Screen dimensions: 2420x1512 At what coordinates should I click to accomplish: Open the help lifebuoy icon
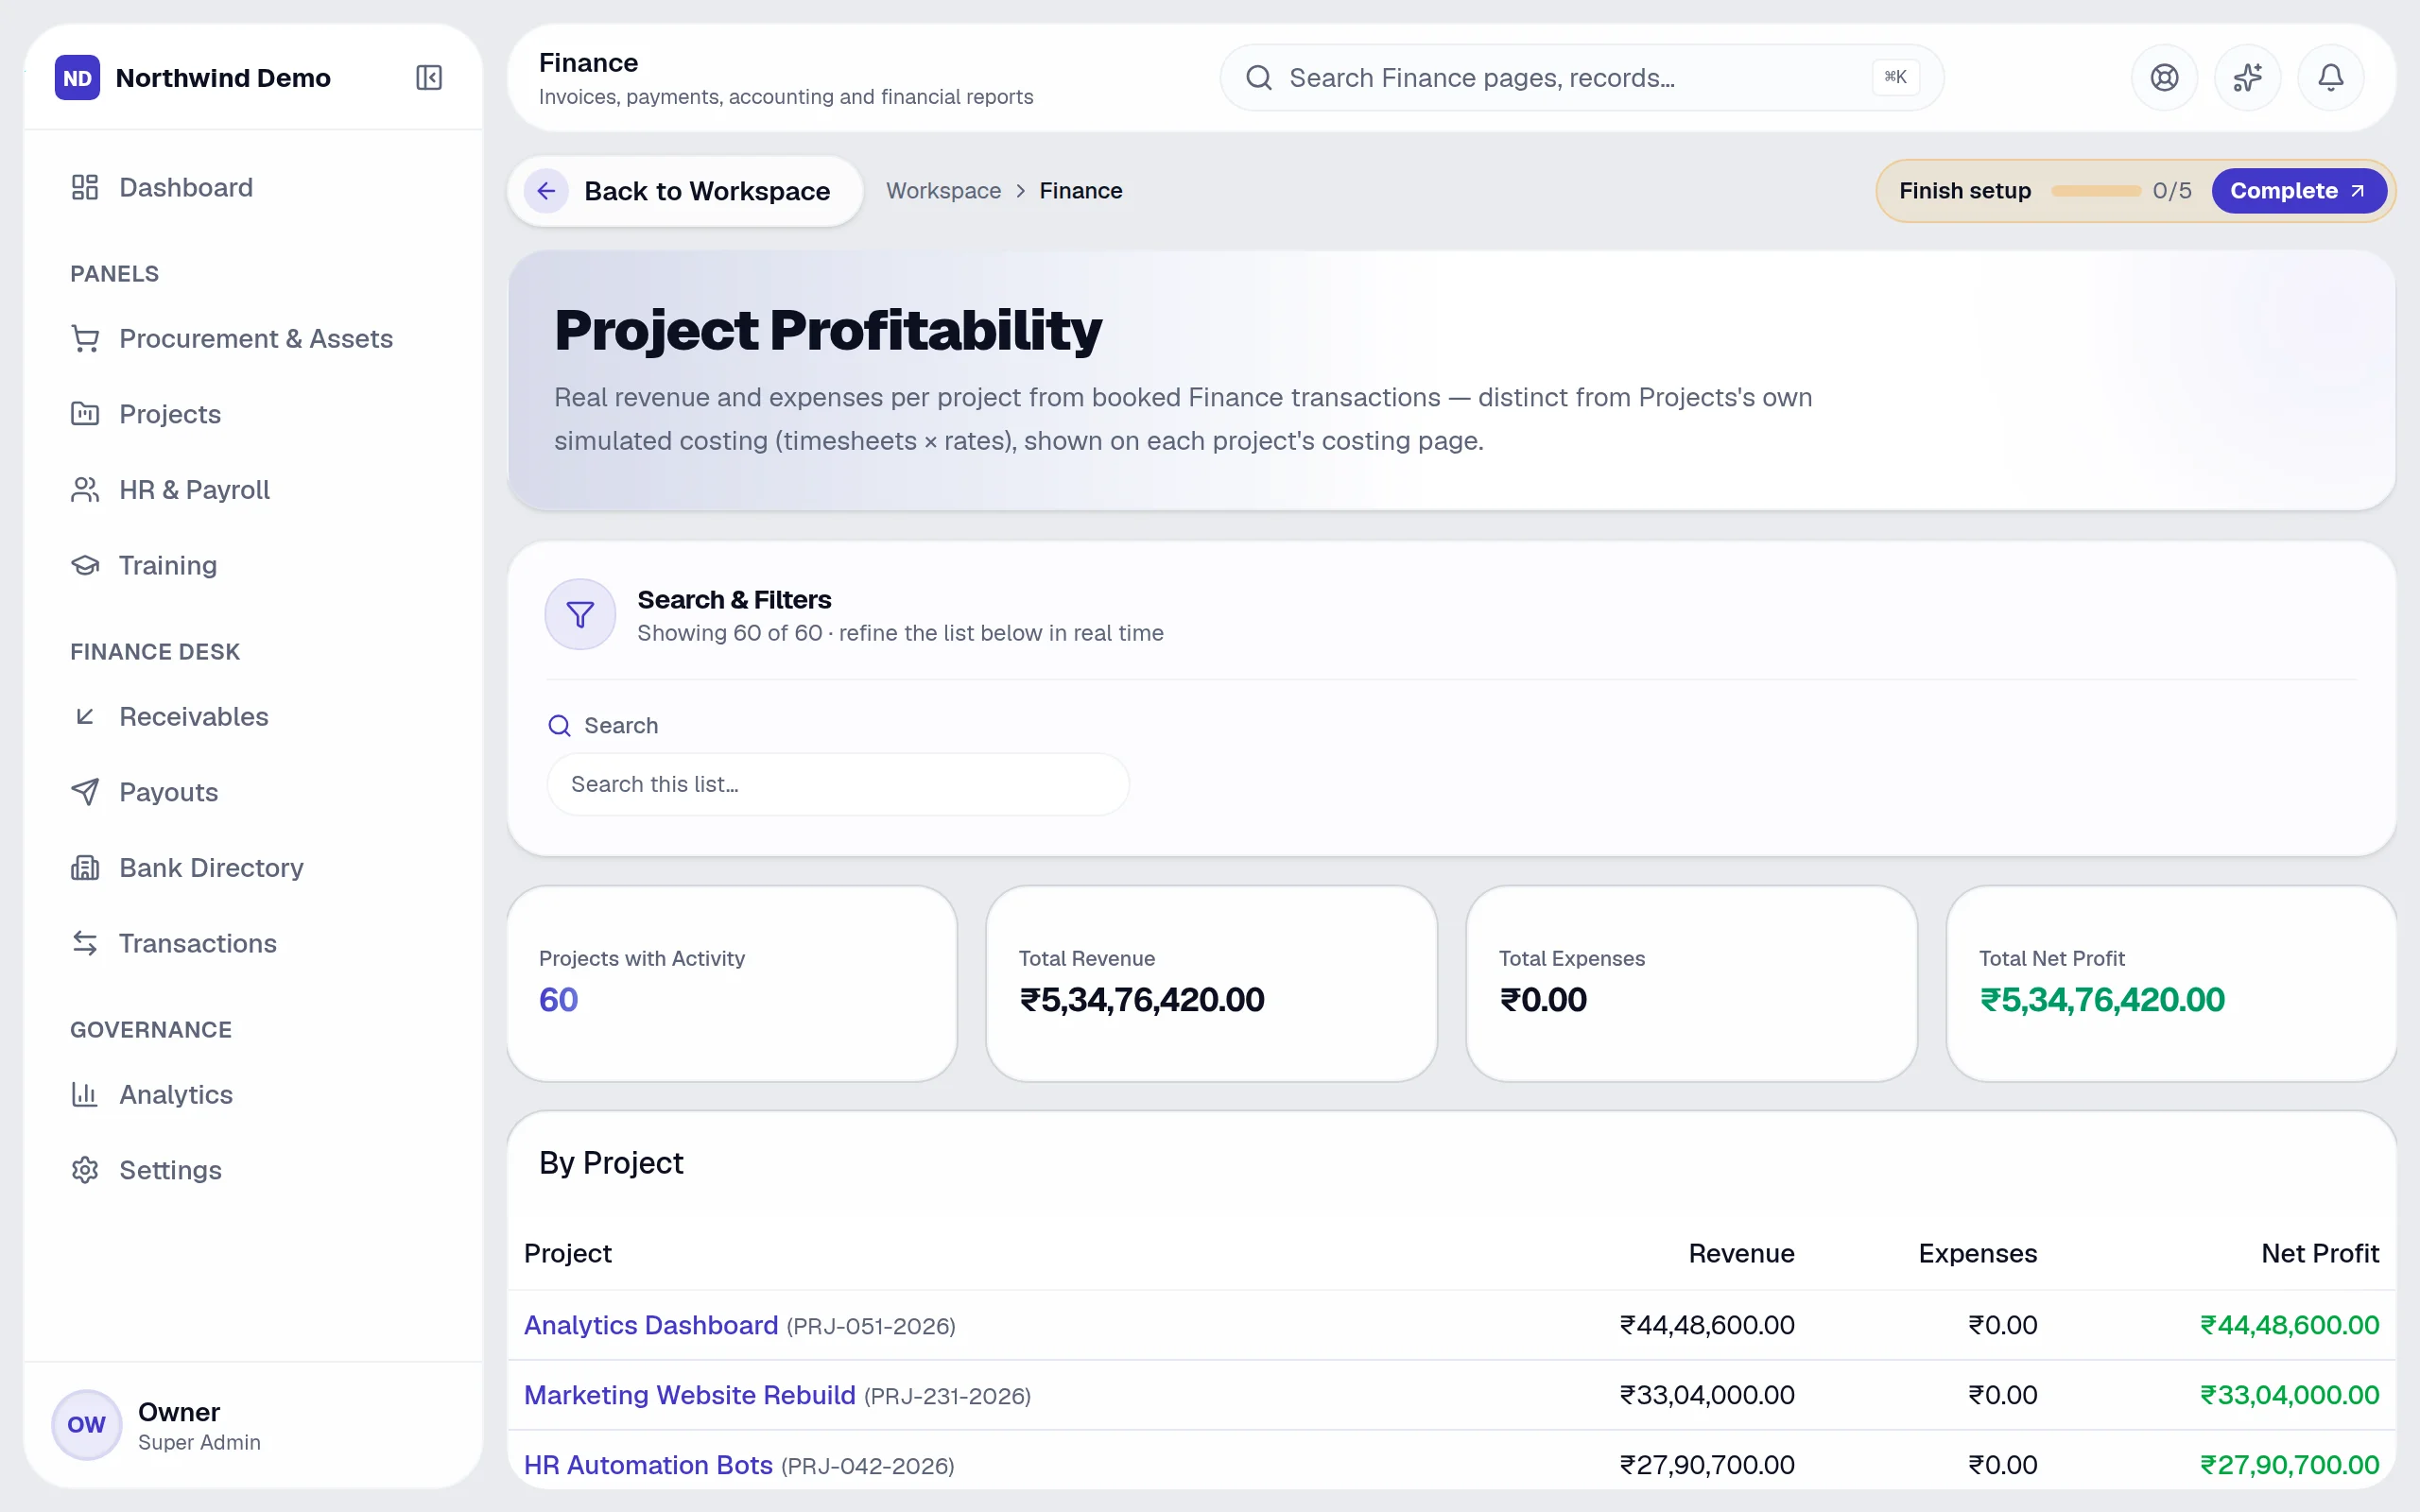2165,78
